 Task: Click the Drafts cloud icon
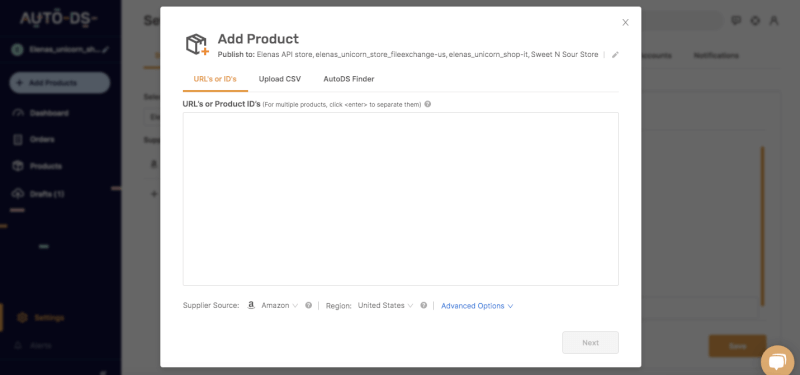(18, 193)
